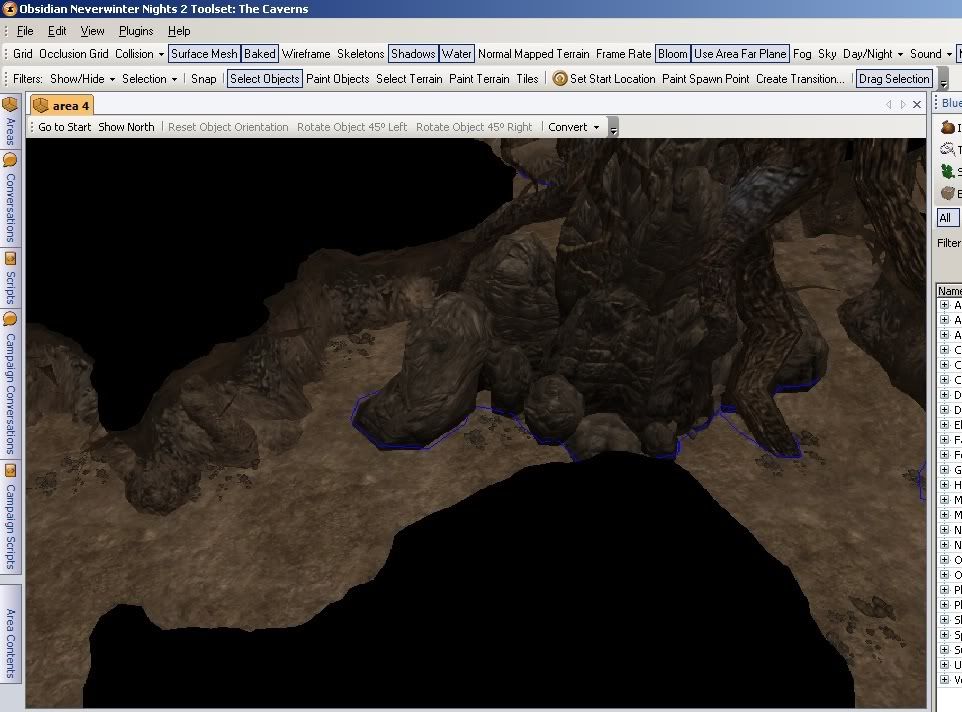Select the green leaf blueprint icon
The height and width of the screenshot is (712, 962).
tap(947, 172)
